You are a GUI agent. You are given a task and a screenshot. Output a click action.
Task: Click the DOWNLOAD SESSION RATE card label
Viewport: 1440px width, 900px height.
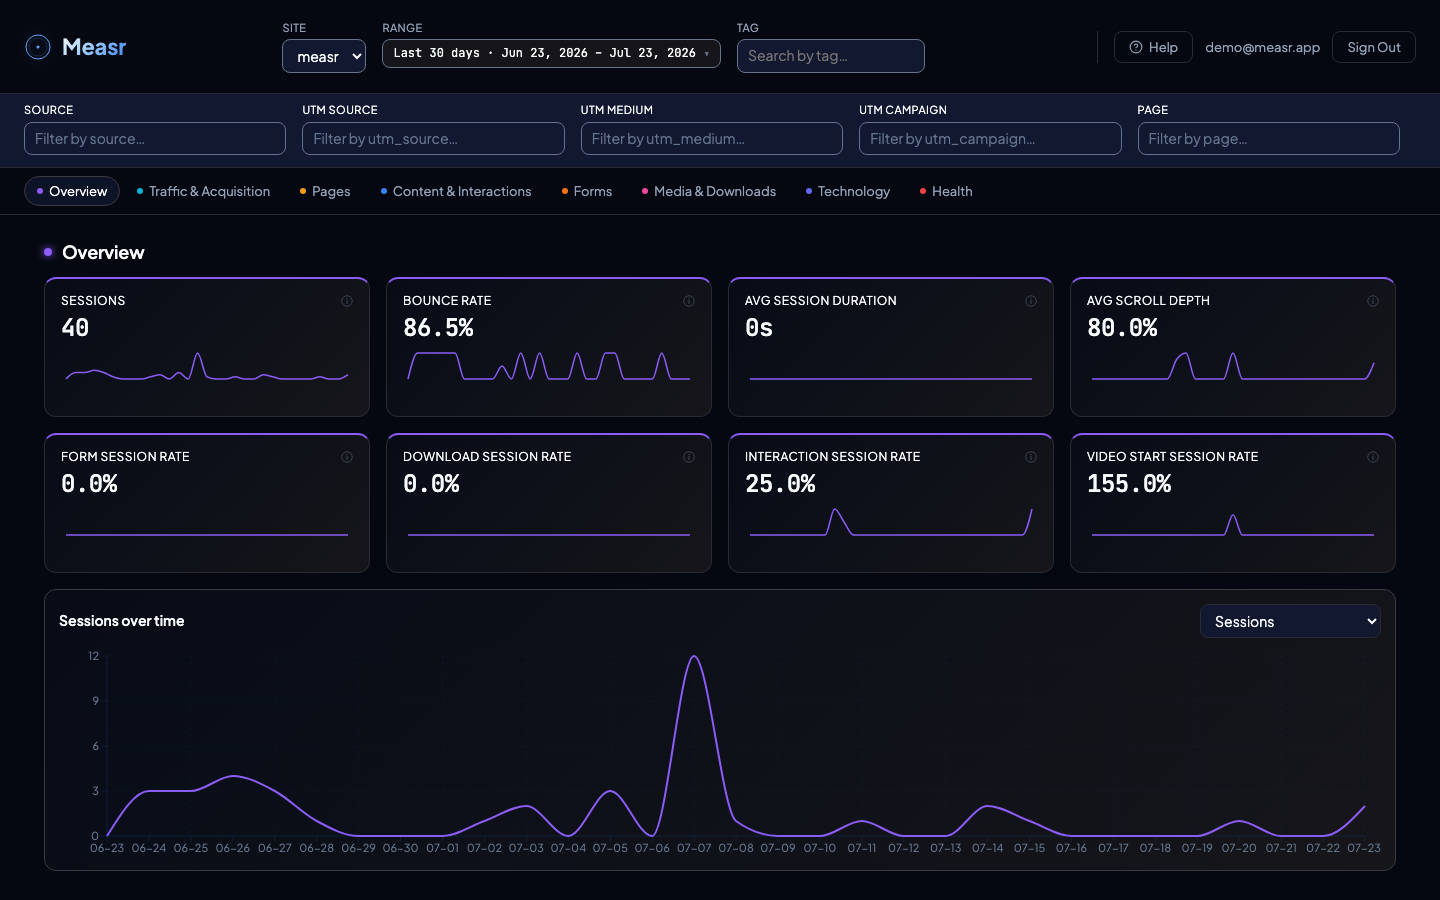click(487, 457)
